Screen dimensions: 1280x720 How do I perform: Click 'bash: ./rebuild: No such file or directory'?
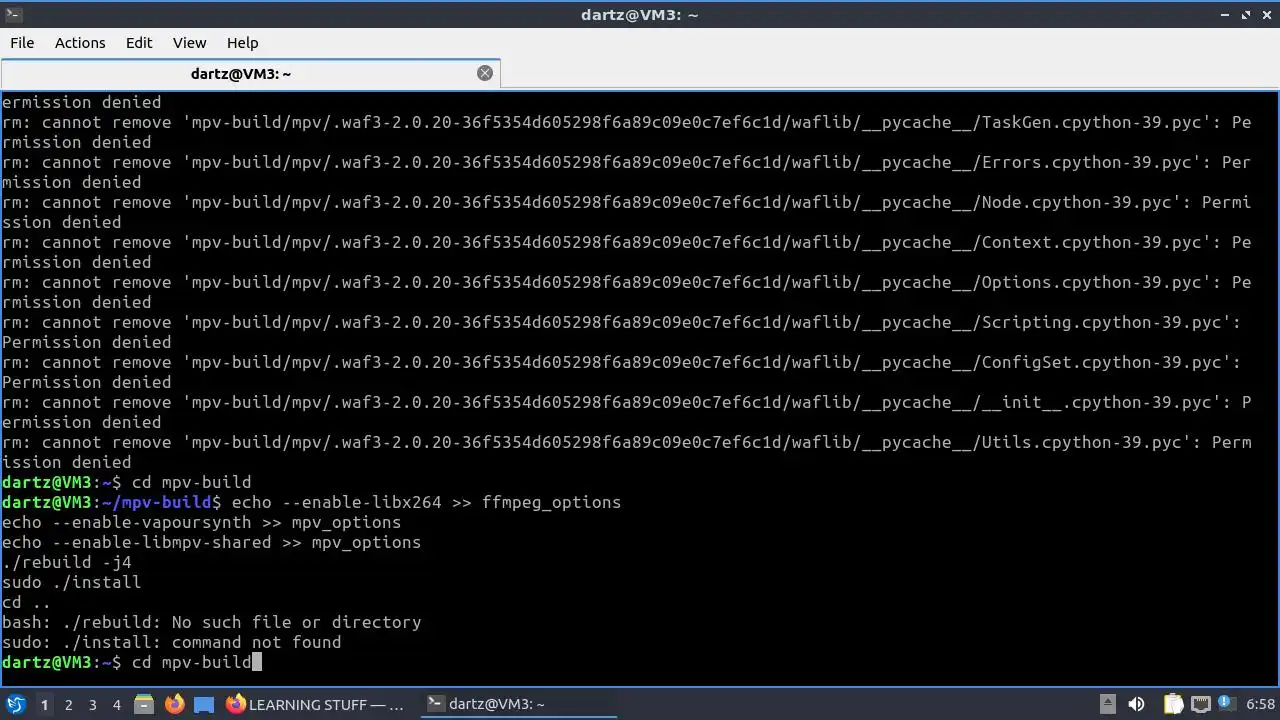(211, 622)
